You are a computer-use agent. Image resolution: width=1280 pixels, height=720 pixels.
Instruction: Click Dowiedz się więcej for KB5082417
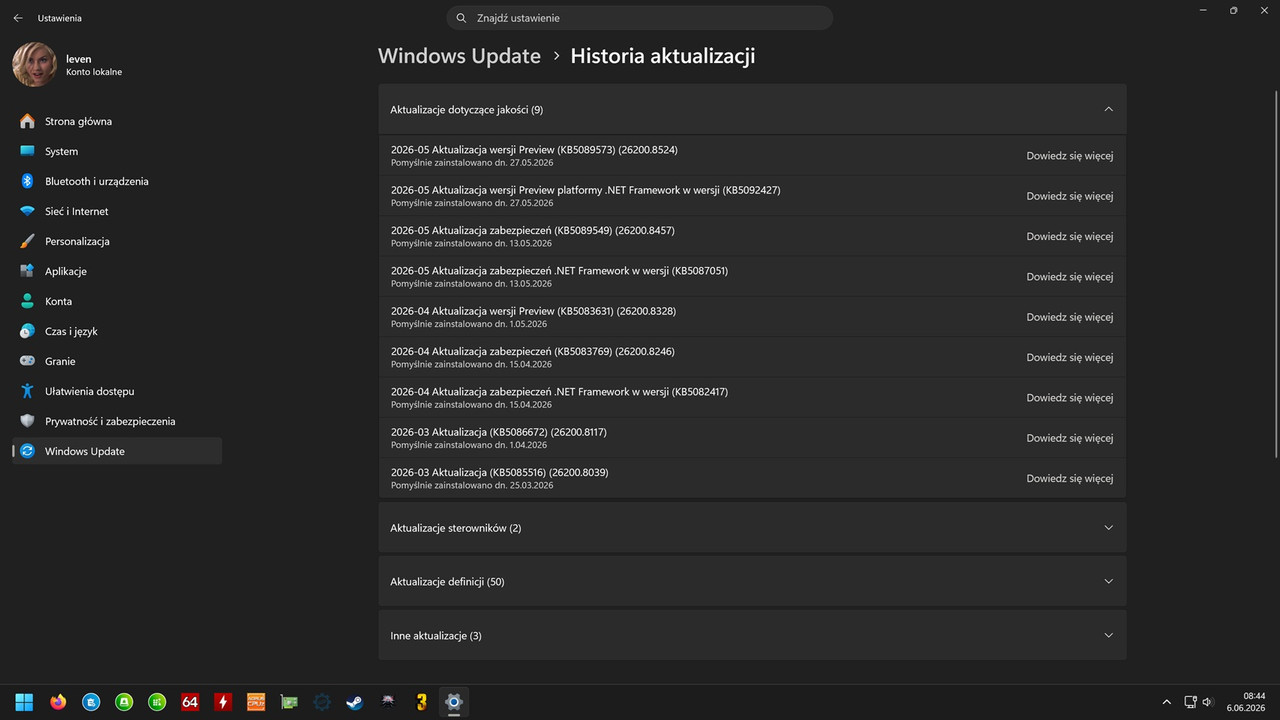pos(1069,398)
